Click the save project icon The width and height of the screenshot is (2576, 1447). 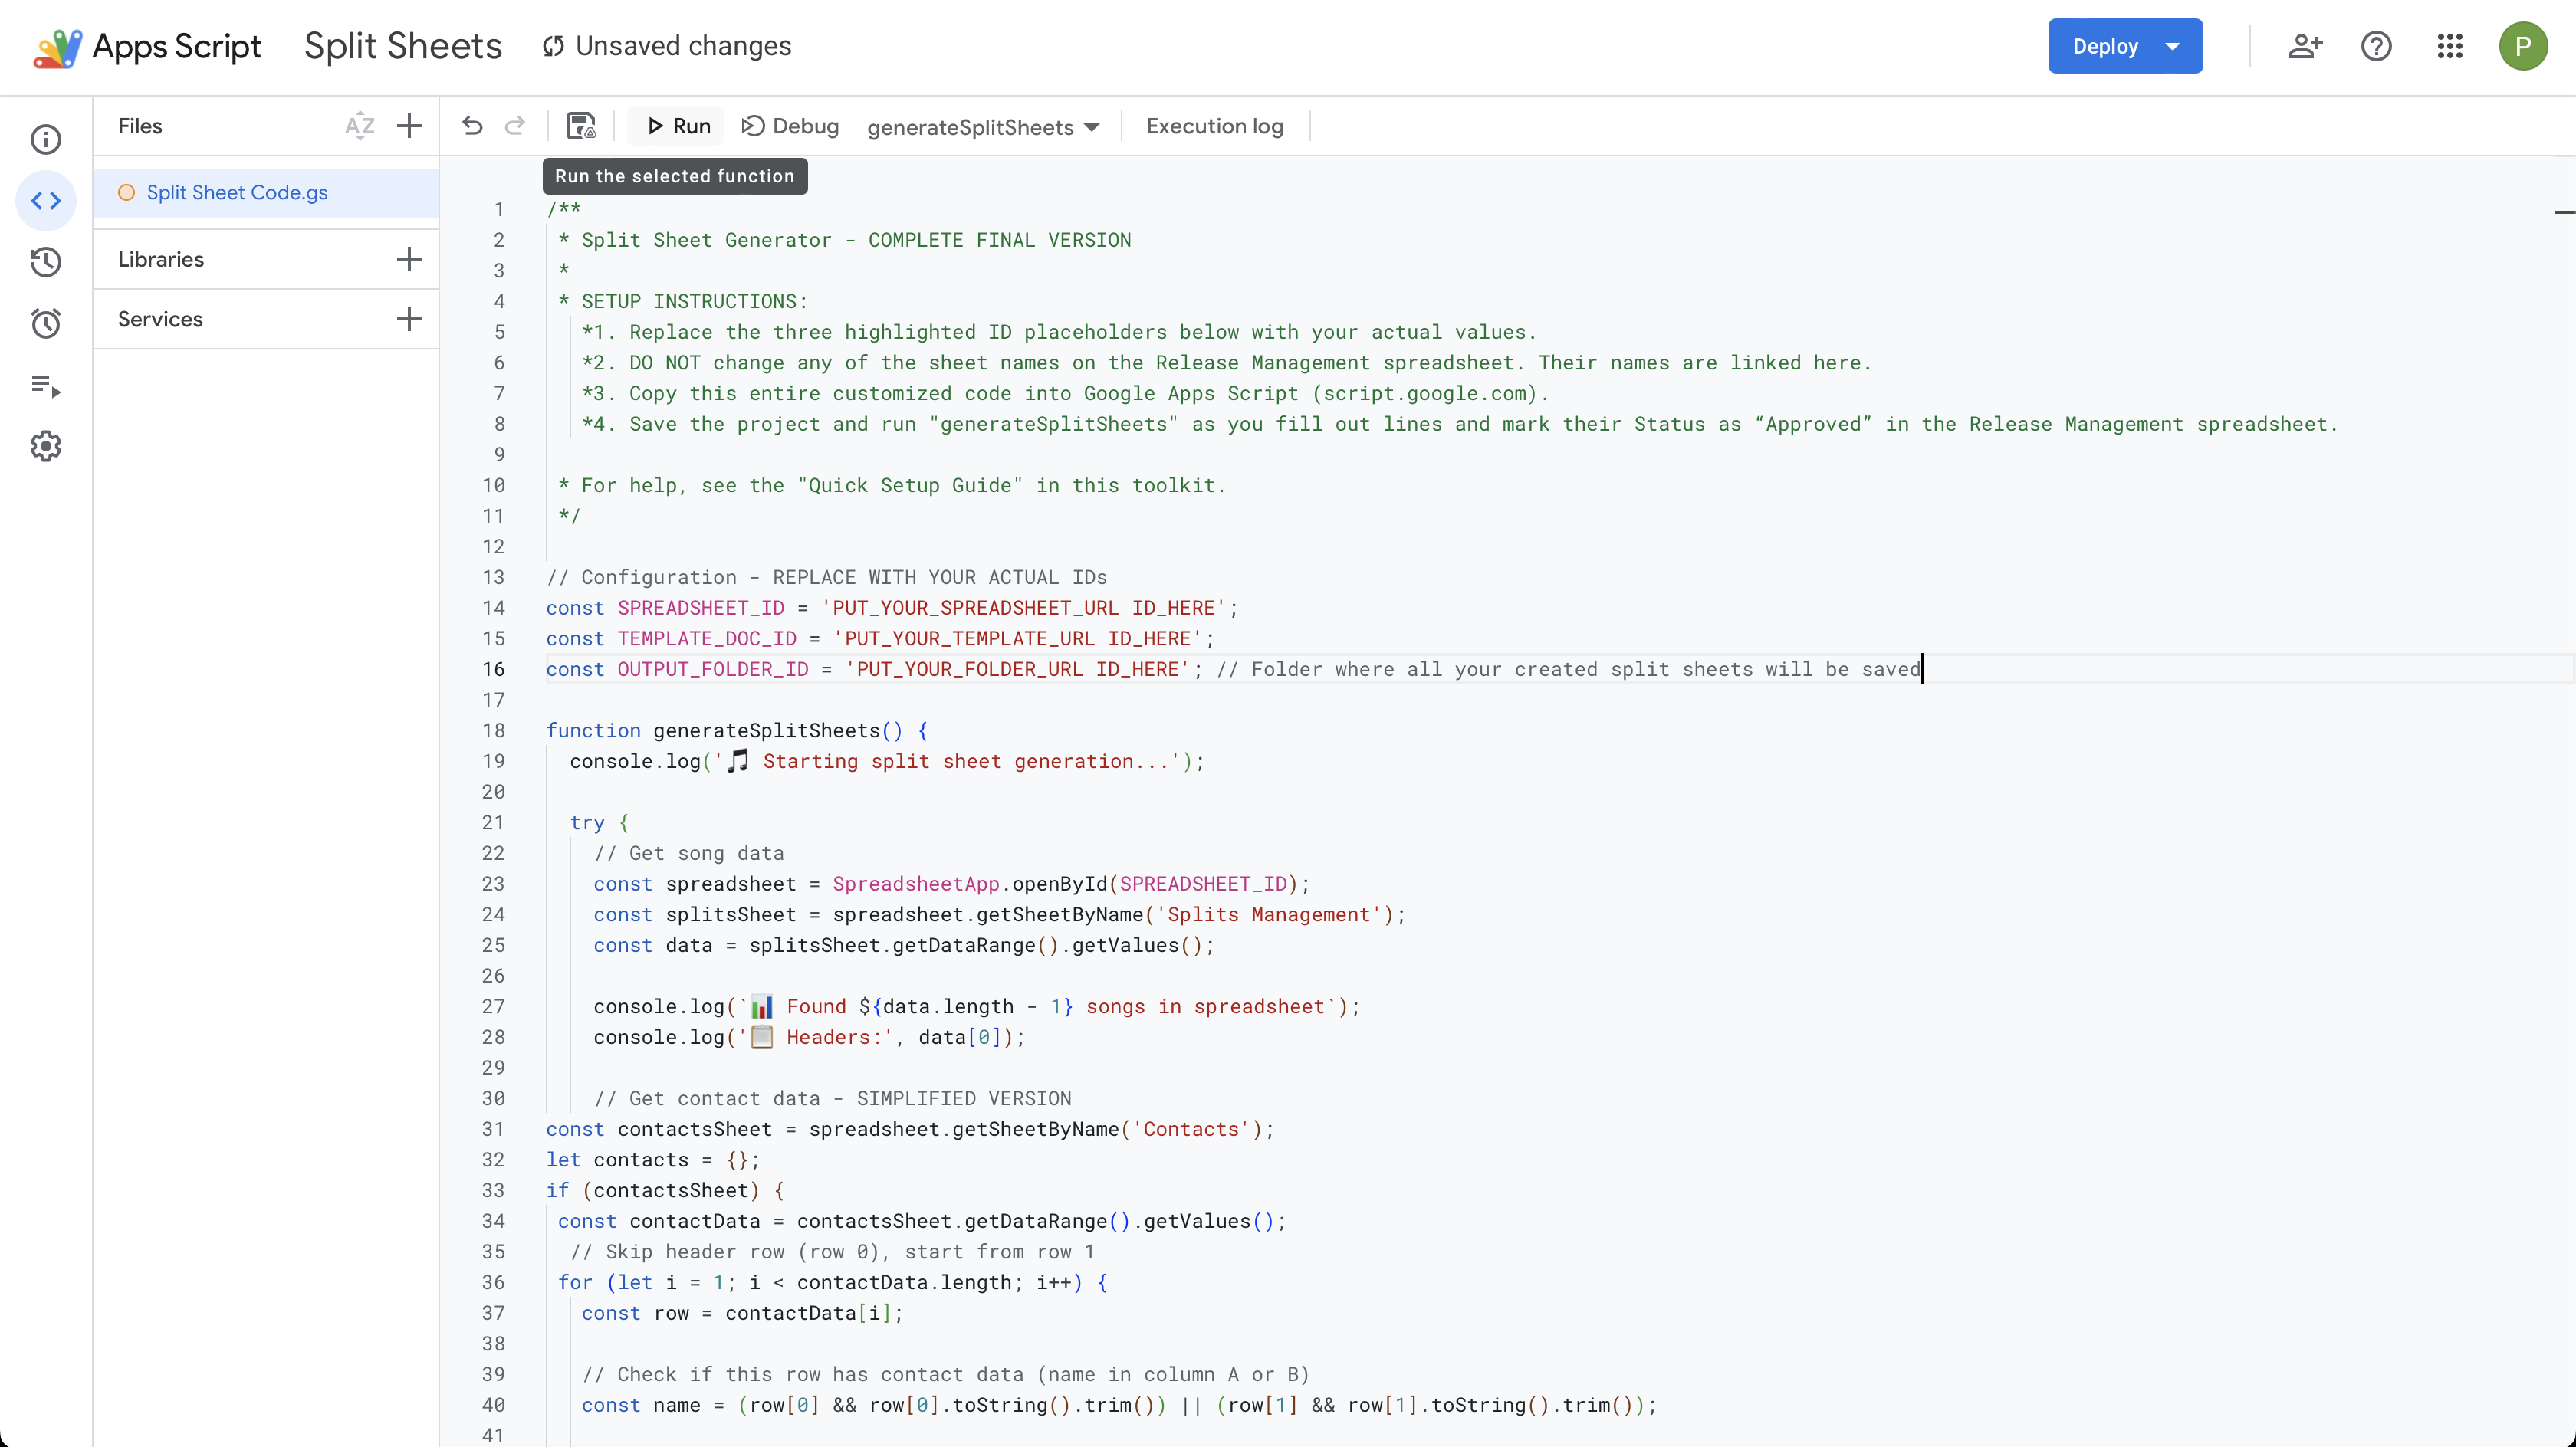tap(581, 126)
